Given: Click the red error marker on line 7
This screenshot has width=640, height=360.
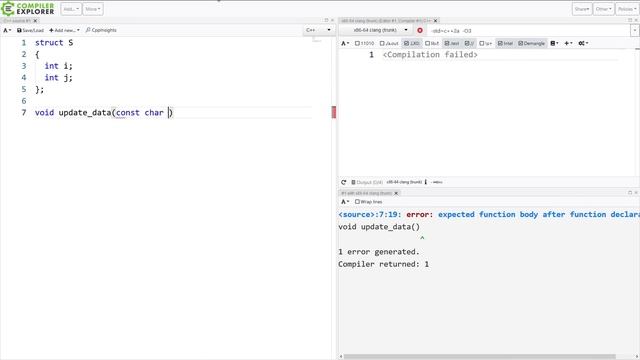Looking at the screenshot, I should (x=334, y=112).
